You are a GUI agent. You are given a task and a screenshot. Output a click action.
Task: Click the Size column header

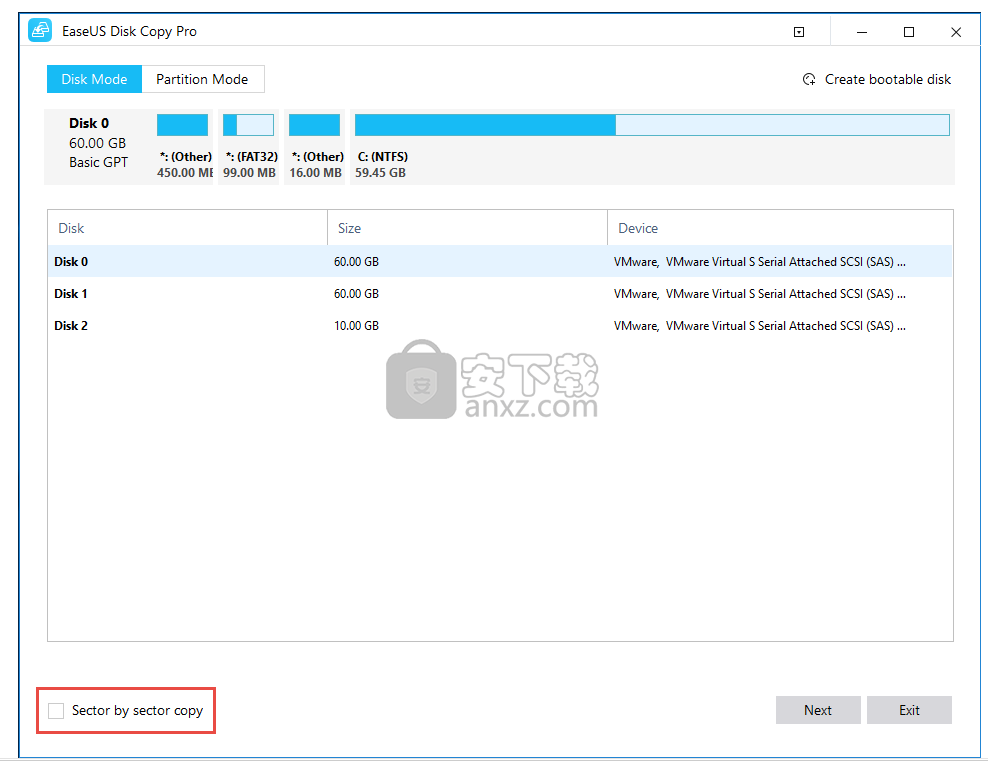point(468,228)
